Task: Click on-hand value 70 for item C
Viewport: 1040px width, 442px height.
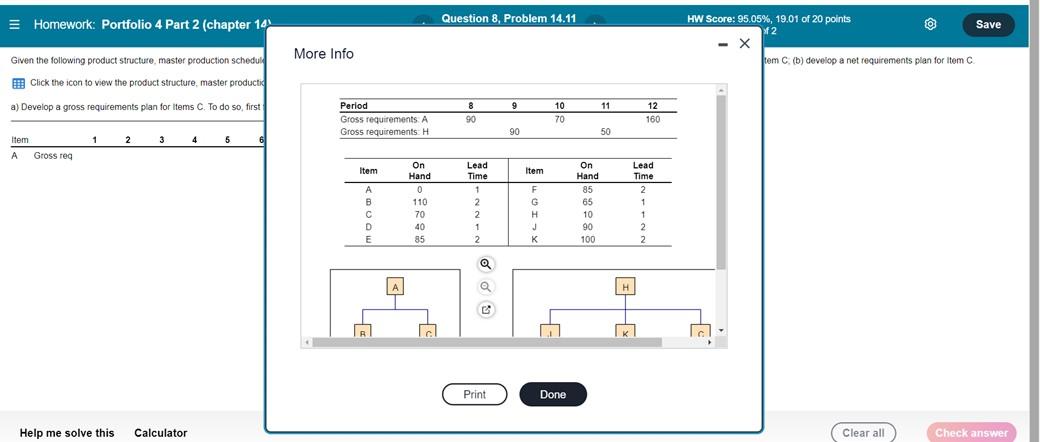Action: (x=419, y=214)
